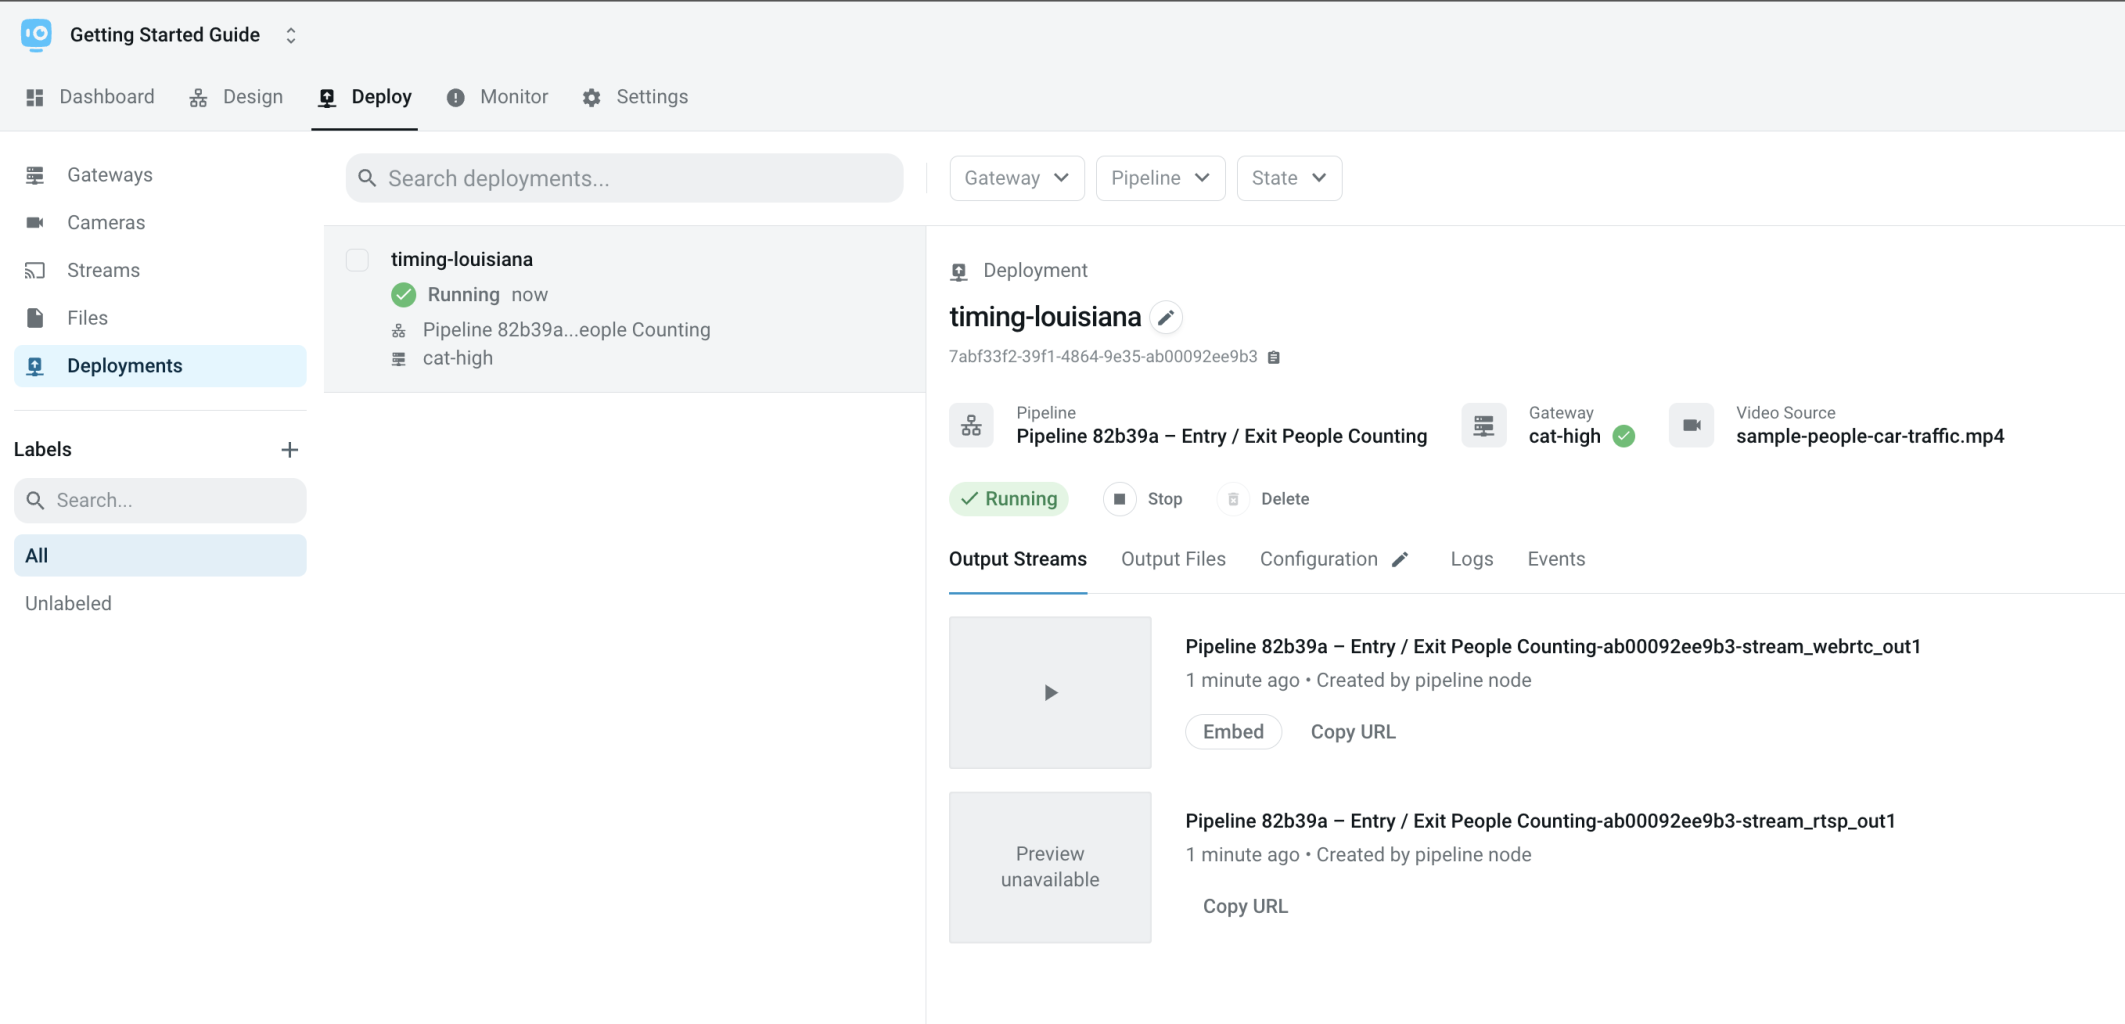Open sample-people-car-traffic.mp4 video source
2125x1024 pixels.
click(x=1870, y=436)
